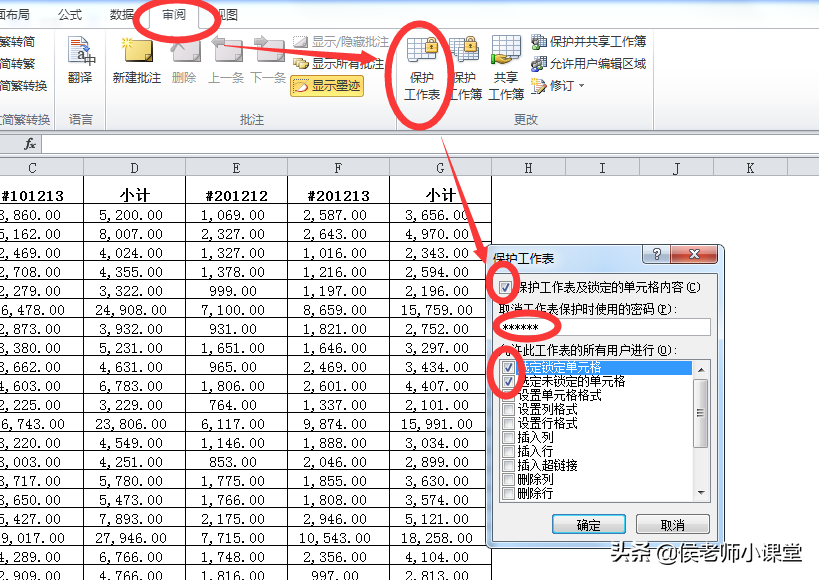The width and height of the screenshot is (819, 580).
Task: Close the Protect Sheet dialog
Action: (x=694, y=254)
